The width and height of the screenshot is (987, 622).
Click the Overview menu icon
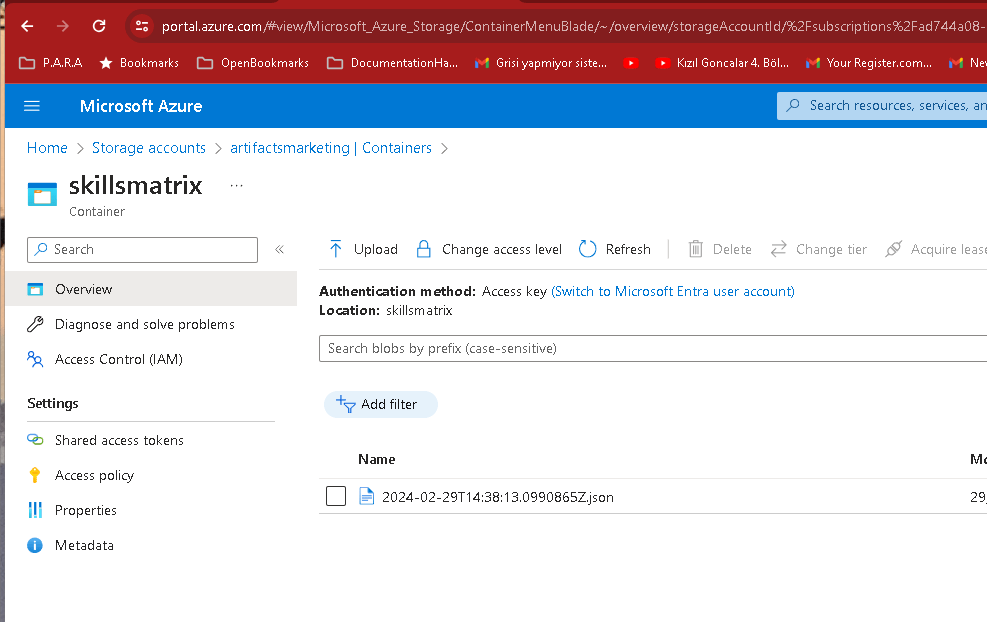click(x=35, y=289)
